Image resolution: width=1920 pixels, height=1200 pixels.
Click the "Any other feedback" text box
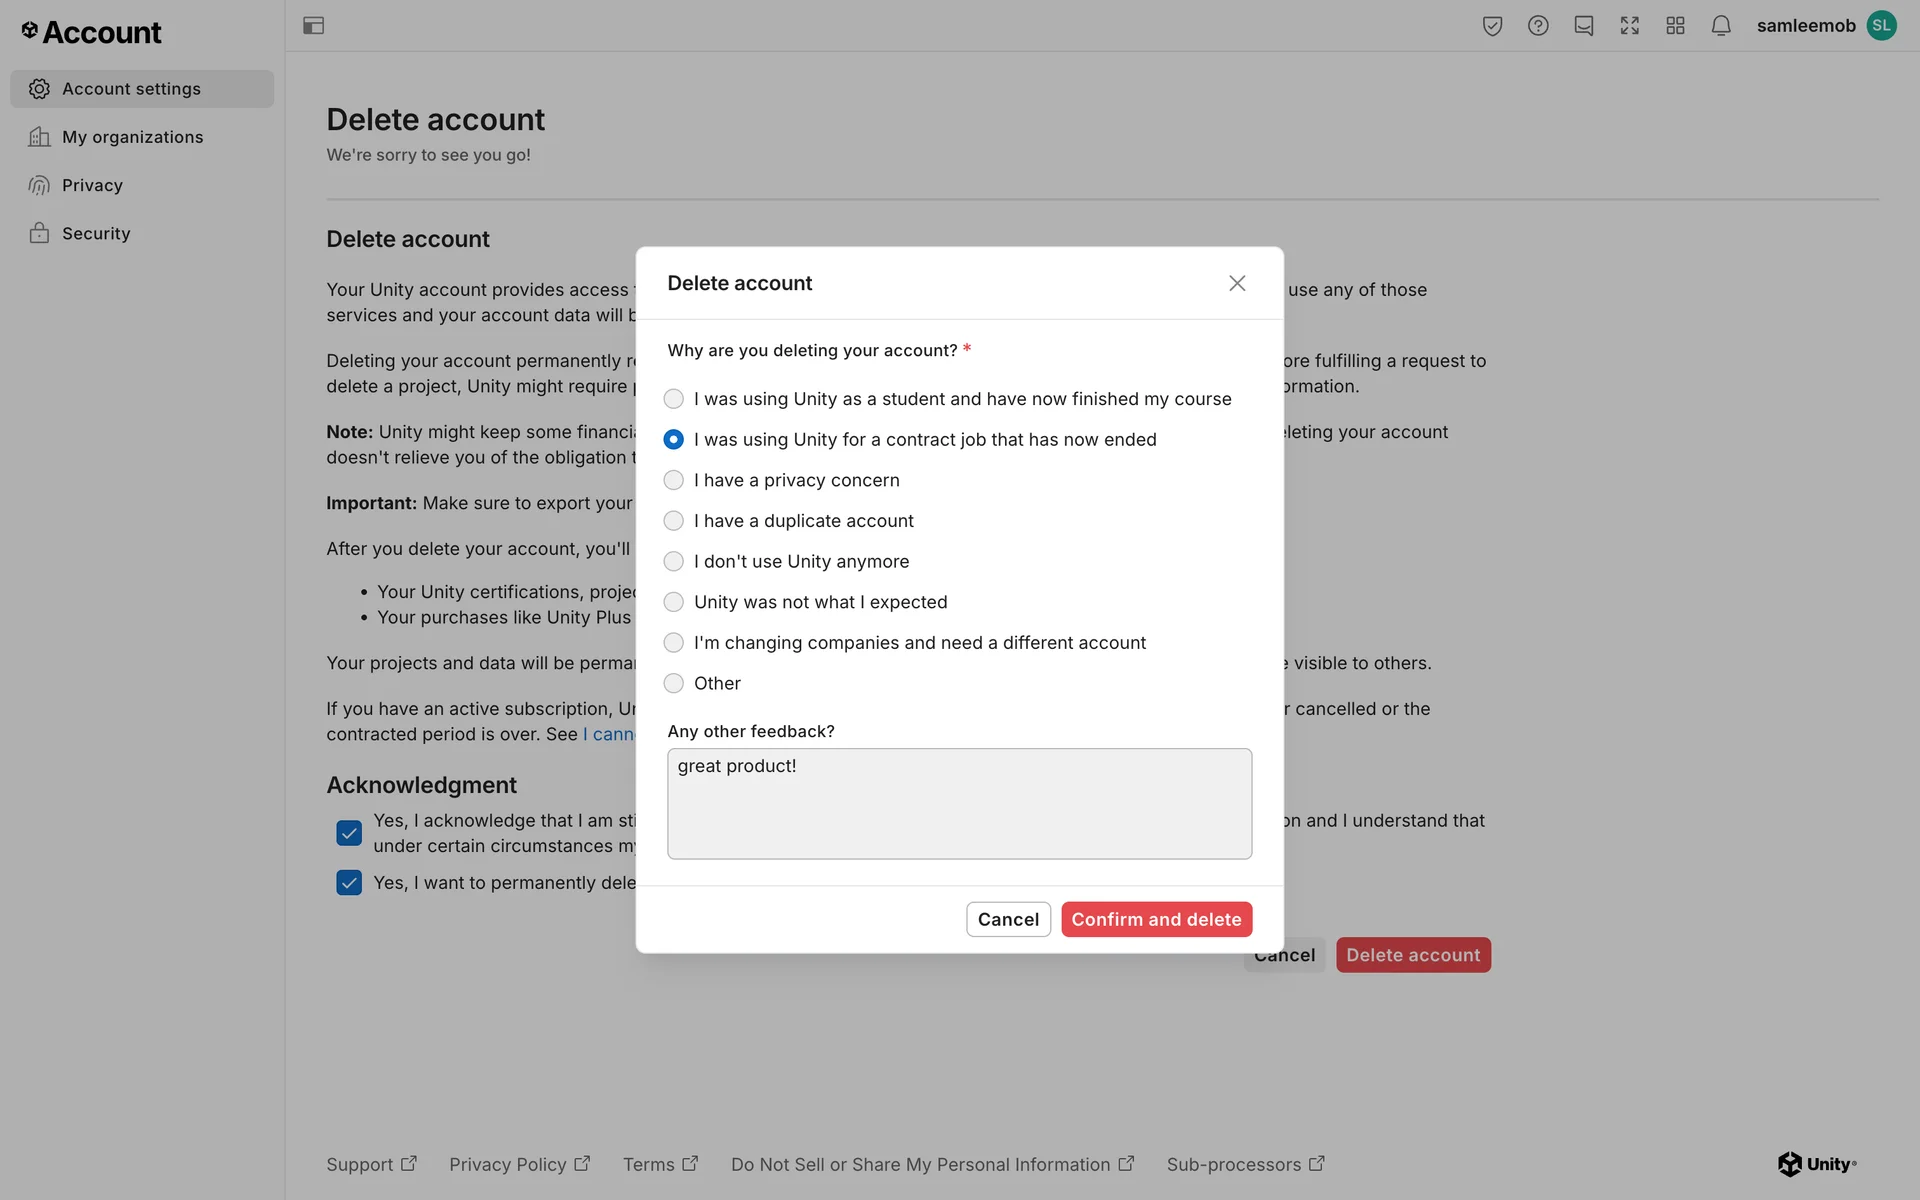[x=959, y=803]
